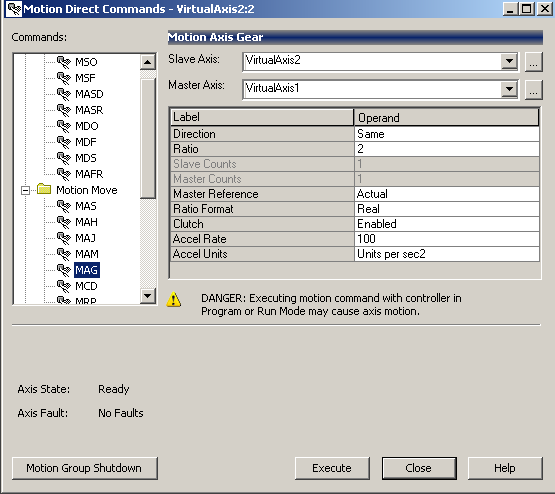
Task: Click the Ratio operand field
Action: (447, 149)
